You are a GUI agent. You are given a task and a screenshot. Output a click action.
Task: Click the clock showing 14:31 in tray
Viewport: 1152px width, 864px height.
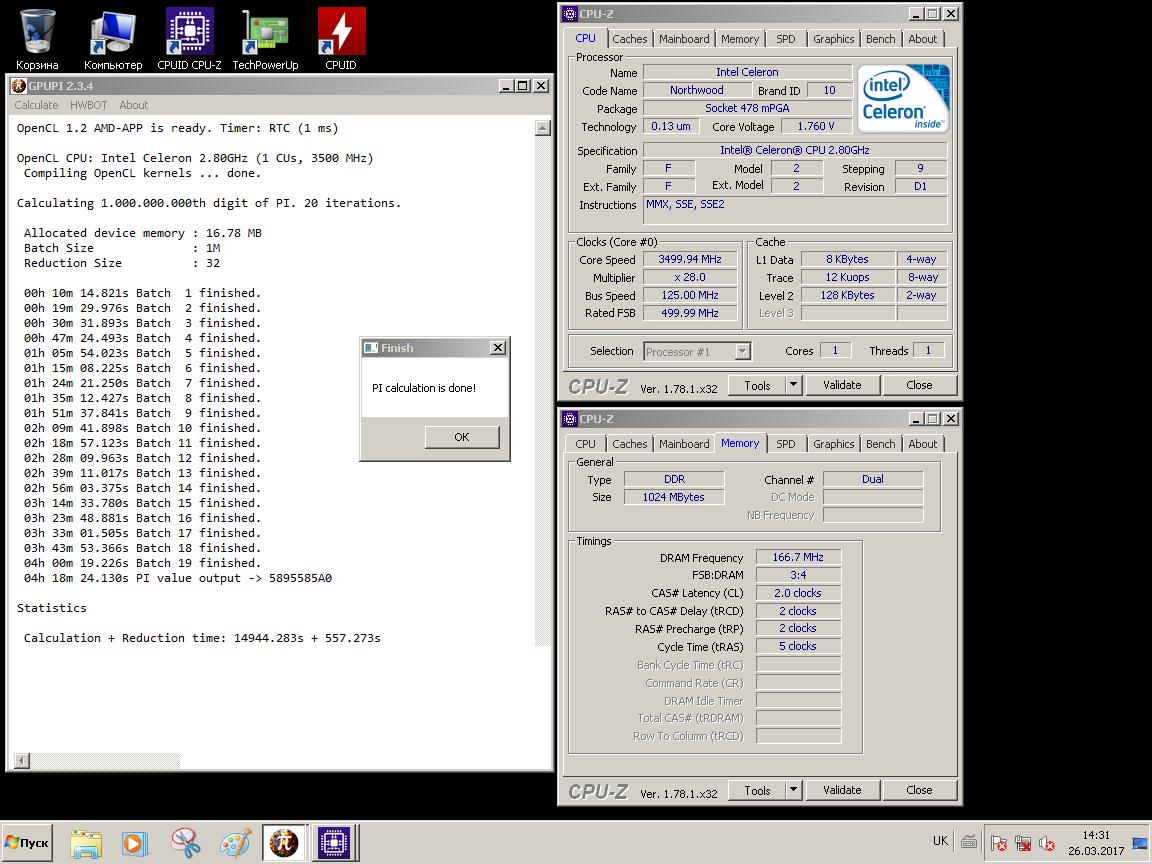tap(1095, 835)
